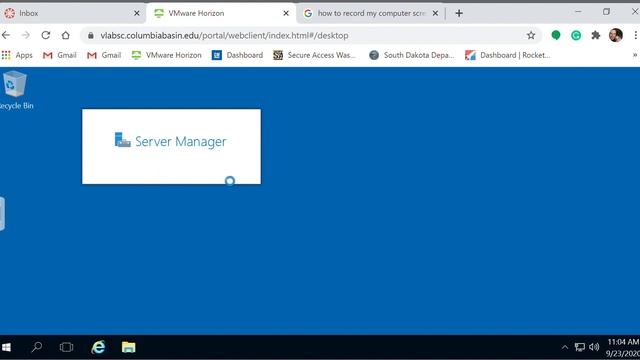This screenshot has height=360, width=640.
Task: Open the Extensions puzzle menu
Action: [596, 36]
